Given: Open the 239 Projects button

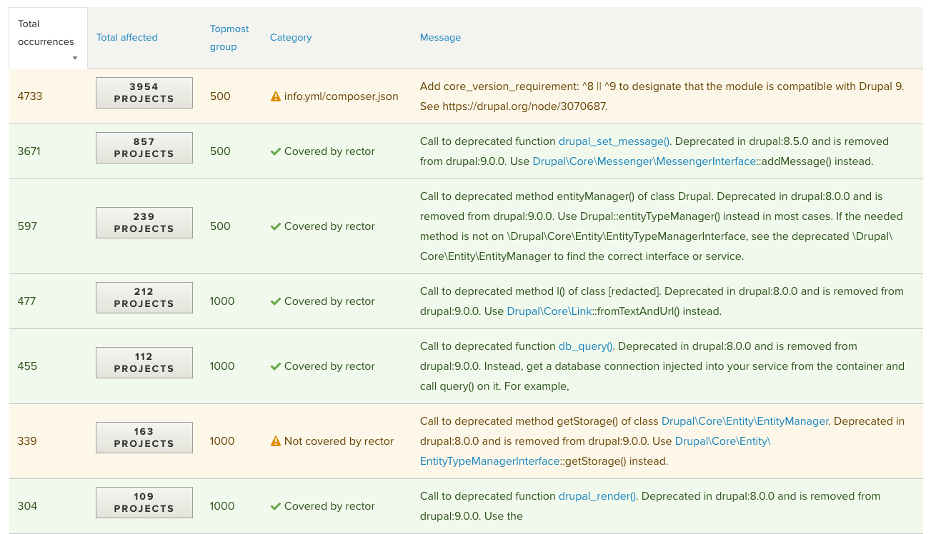Looking at the screenshot, I should click(x=144, y=223).
